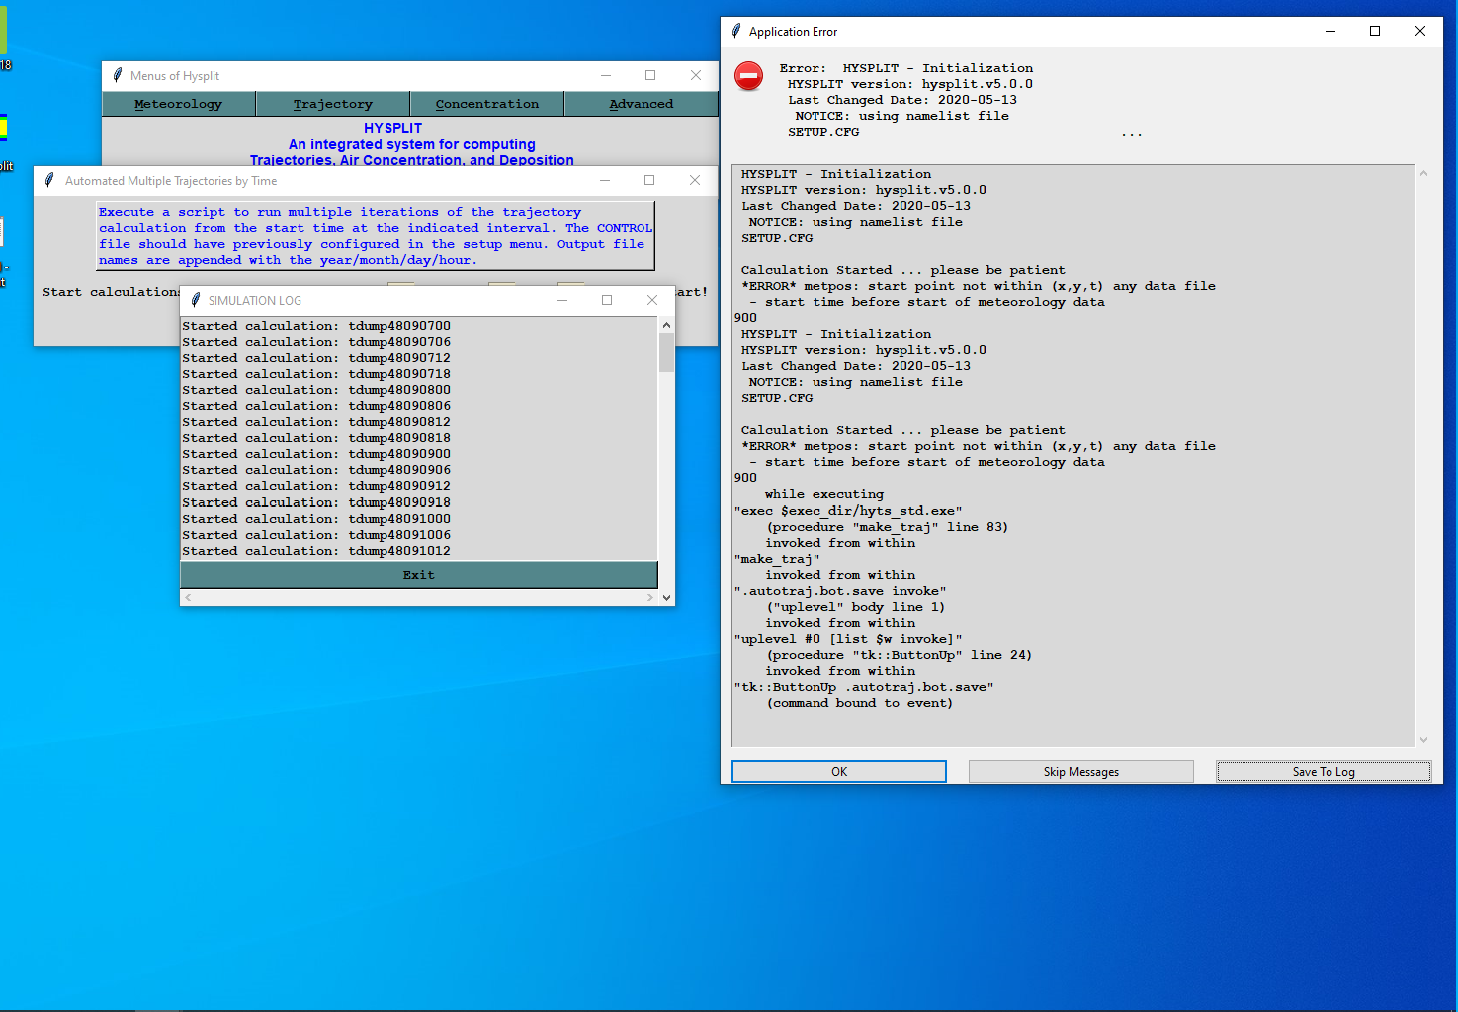Click the "exec $exec_dir/hyts_std.exe" line
Viewport: 1458px width, 1012px height.
(848, 511)
